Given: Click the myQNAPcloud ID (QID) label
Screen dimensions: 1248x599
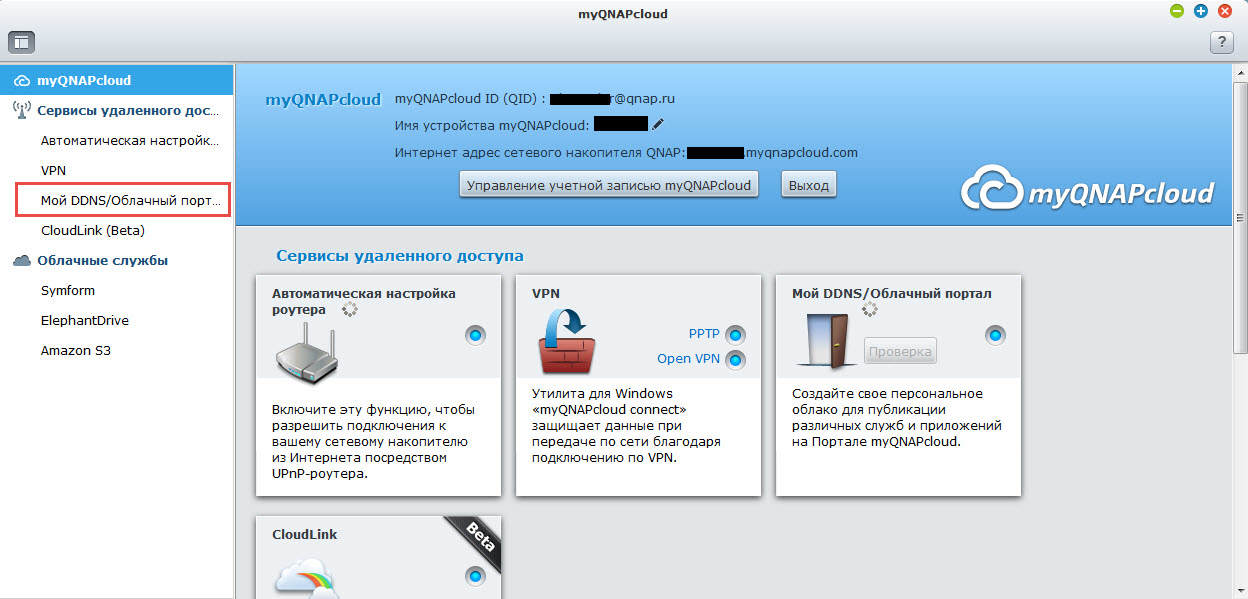Looking at the screenshot, I should (x=470, y=99).
